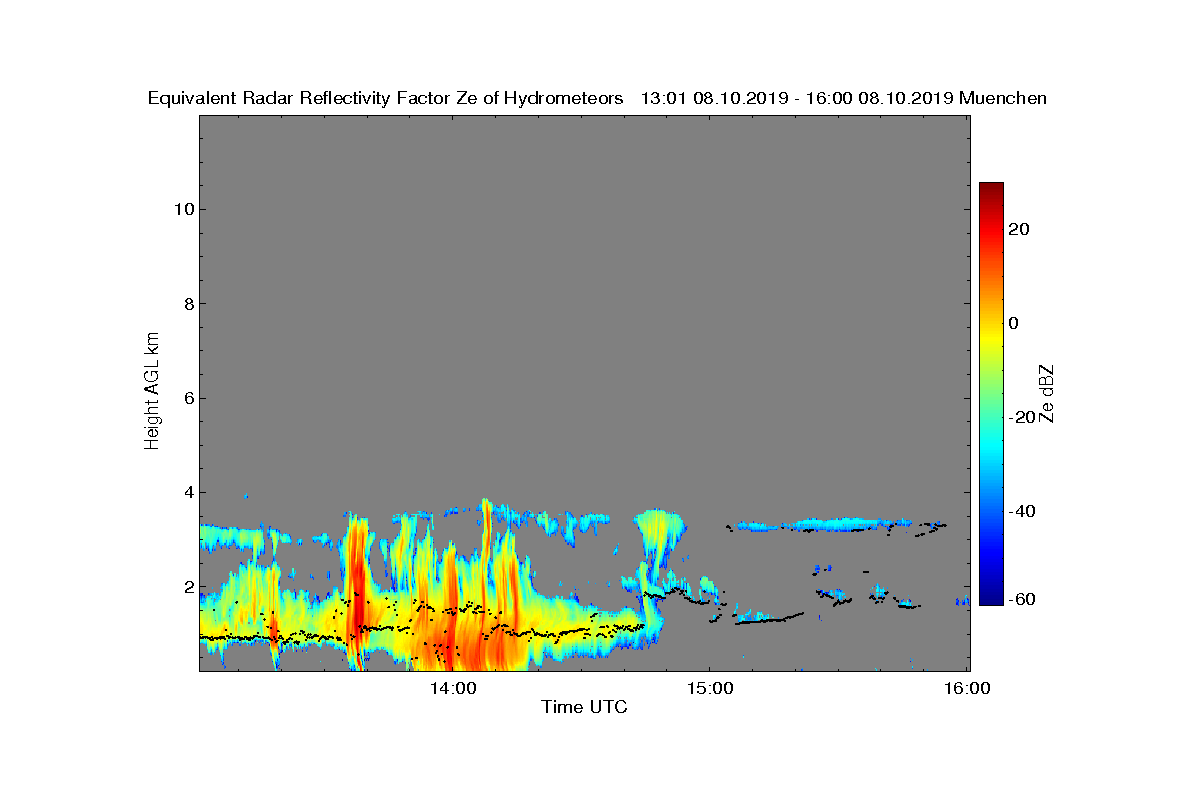Viewport: 1200px width, 800px height.
Task: Click the 'Ze dBZ' colorbar label
Action: (1047, 393)
